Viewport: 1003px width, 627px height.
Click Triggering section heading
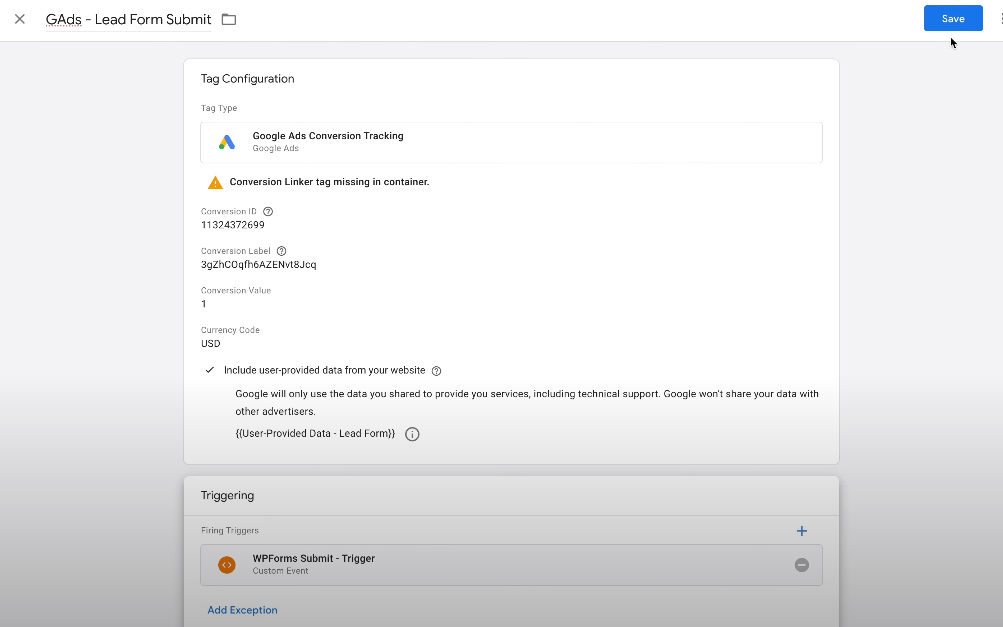click(x=227, y=496)
